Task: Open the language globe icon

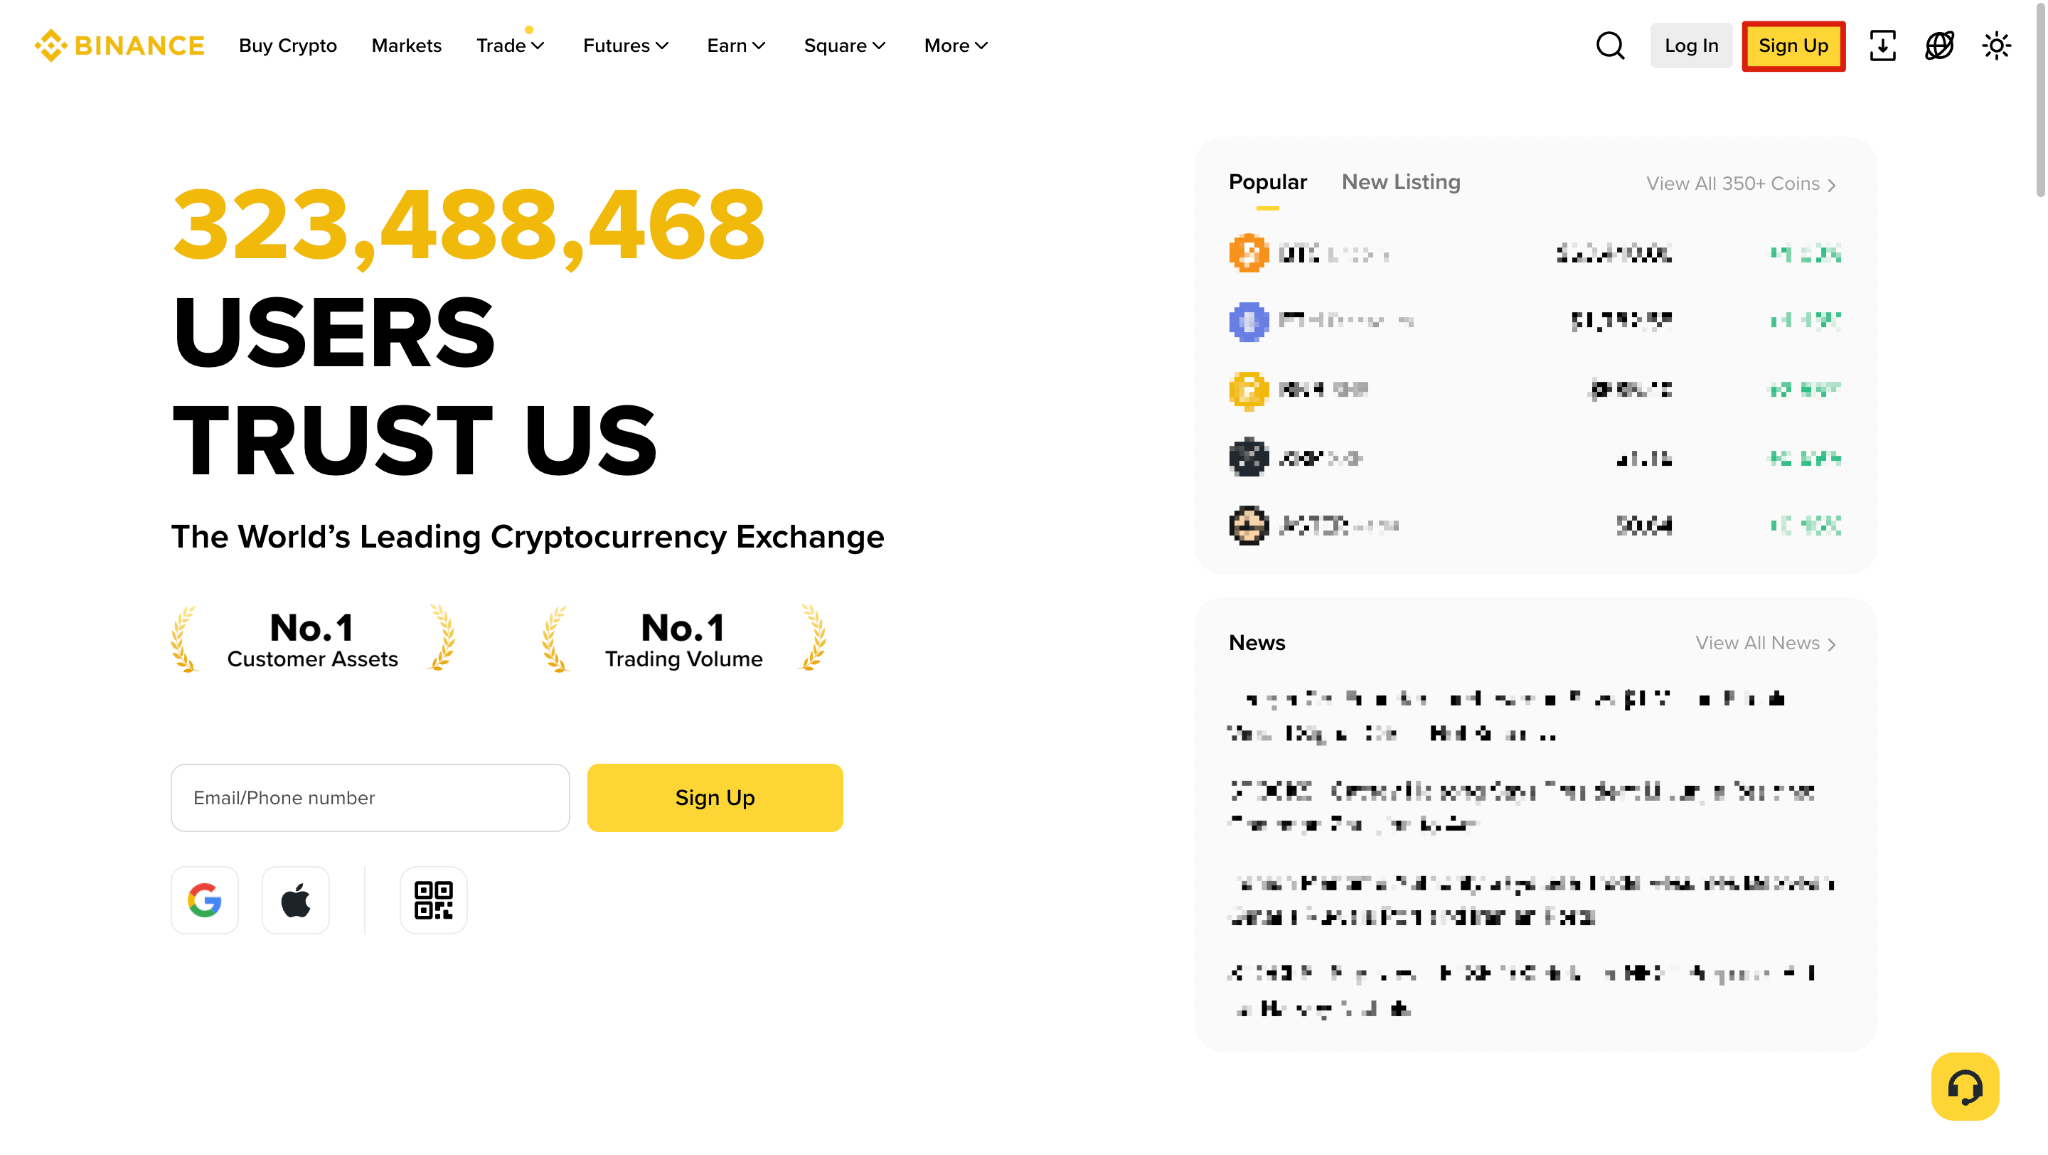Action: point(1940,46)
